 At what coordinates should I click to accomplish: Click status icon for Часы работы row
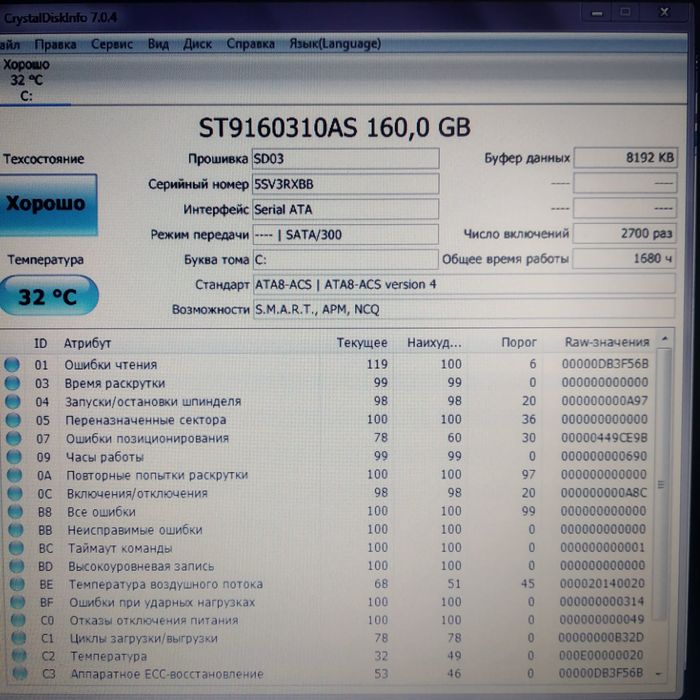click(14, 457)
